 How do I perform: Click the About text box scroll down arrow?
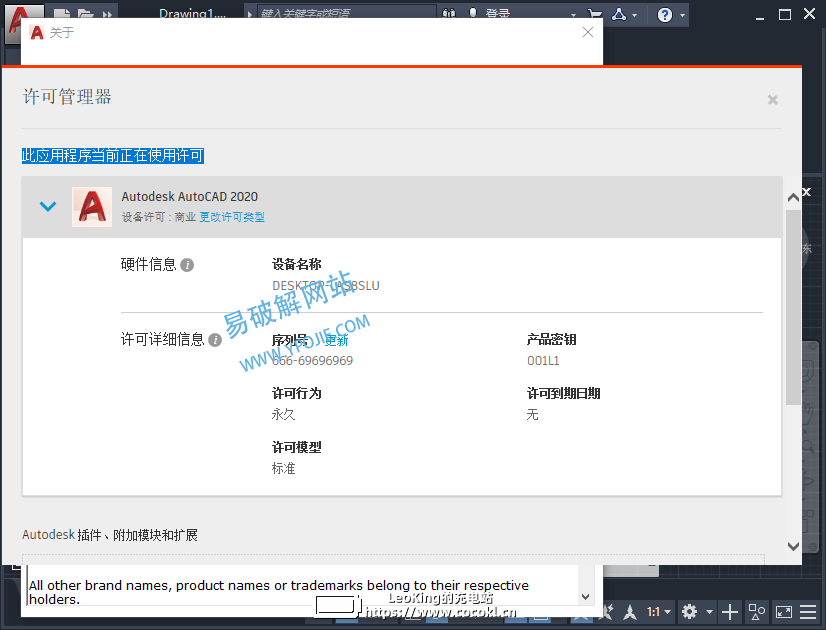coord(585,597)
